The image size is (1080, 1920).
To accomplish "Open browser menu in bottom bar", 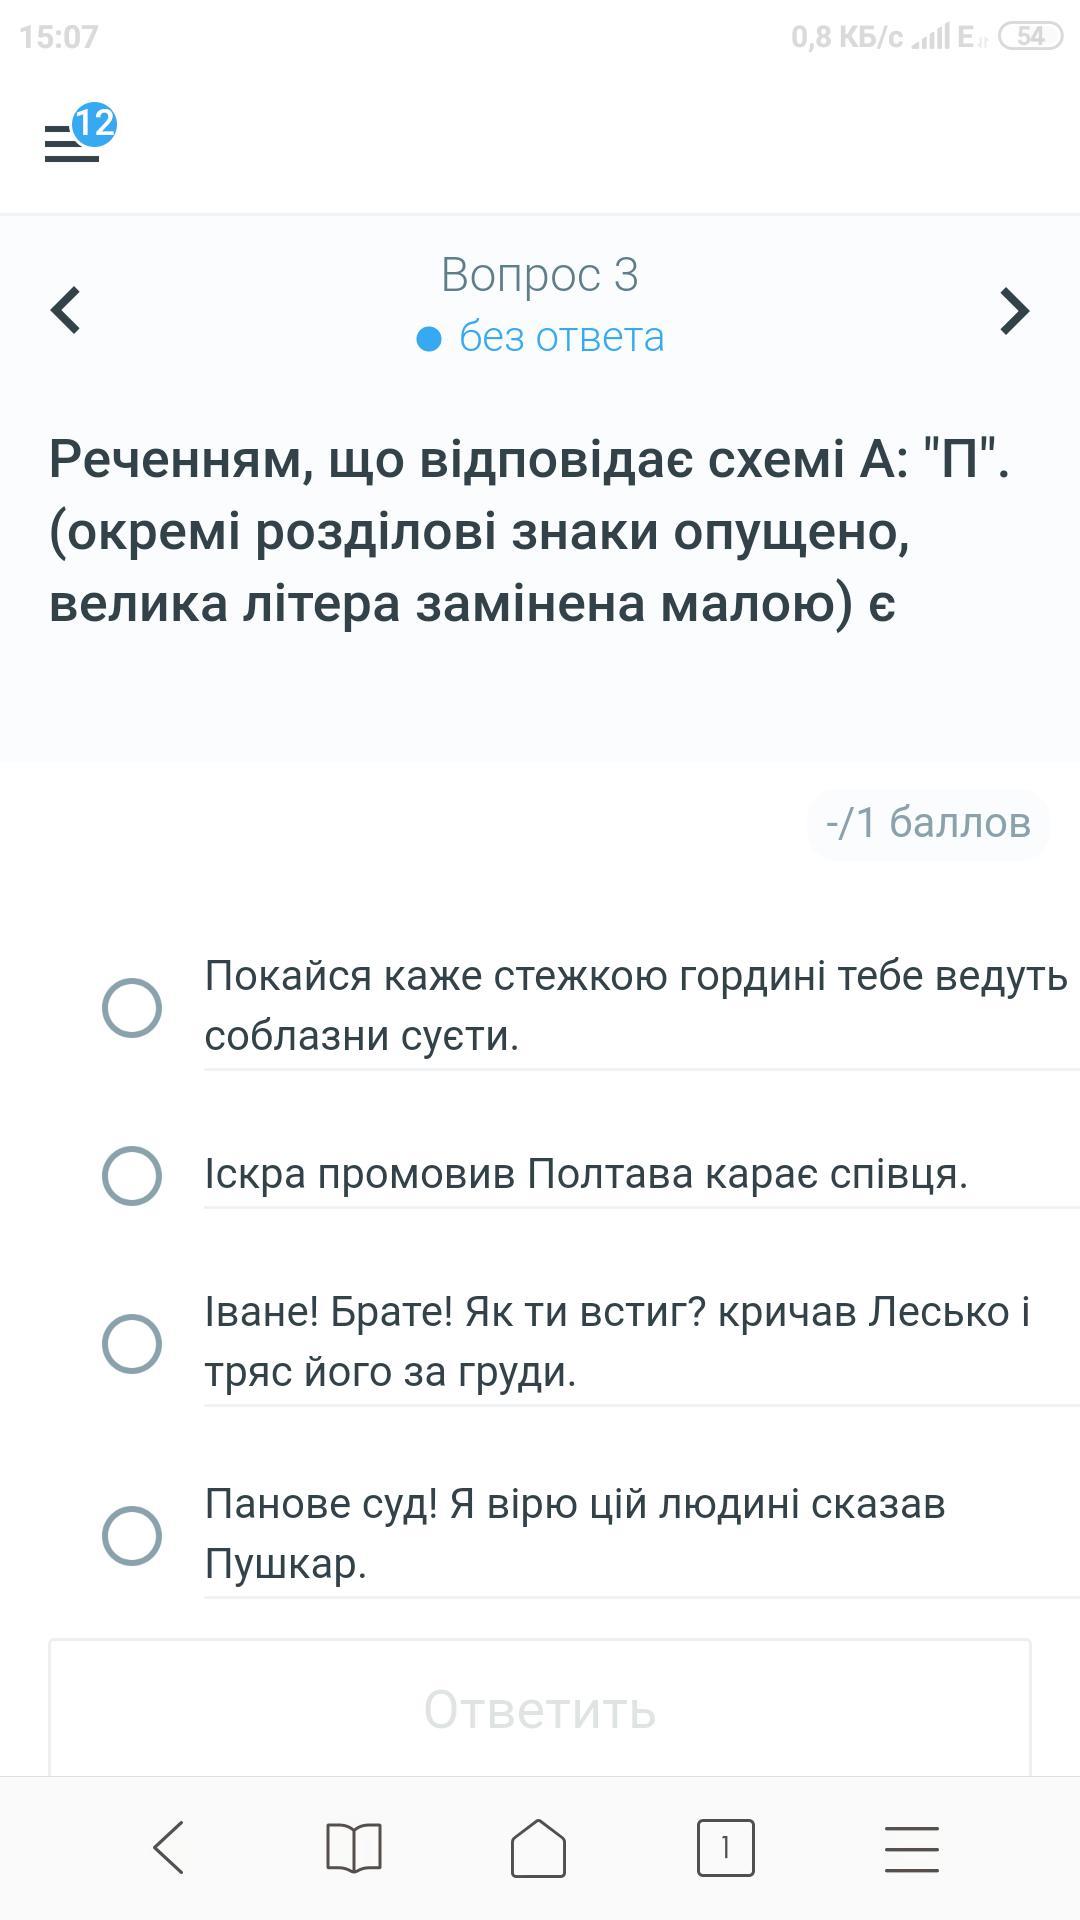I will point(911,1847).
